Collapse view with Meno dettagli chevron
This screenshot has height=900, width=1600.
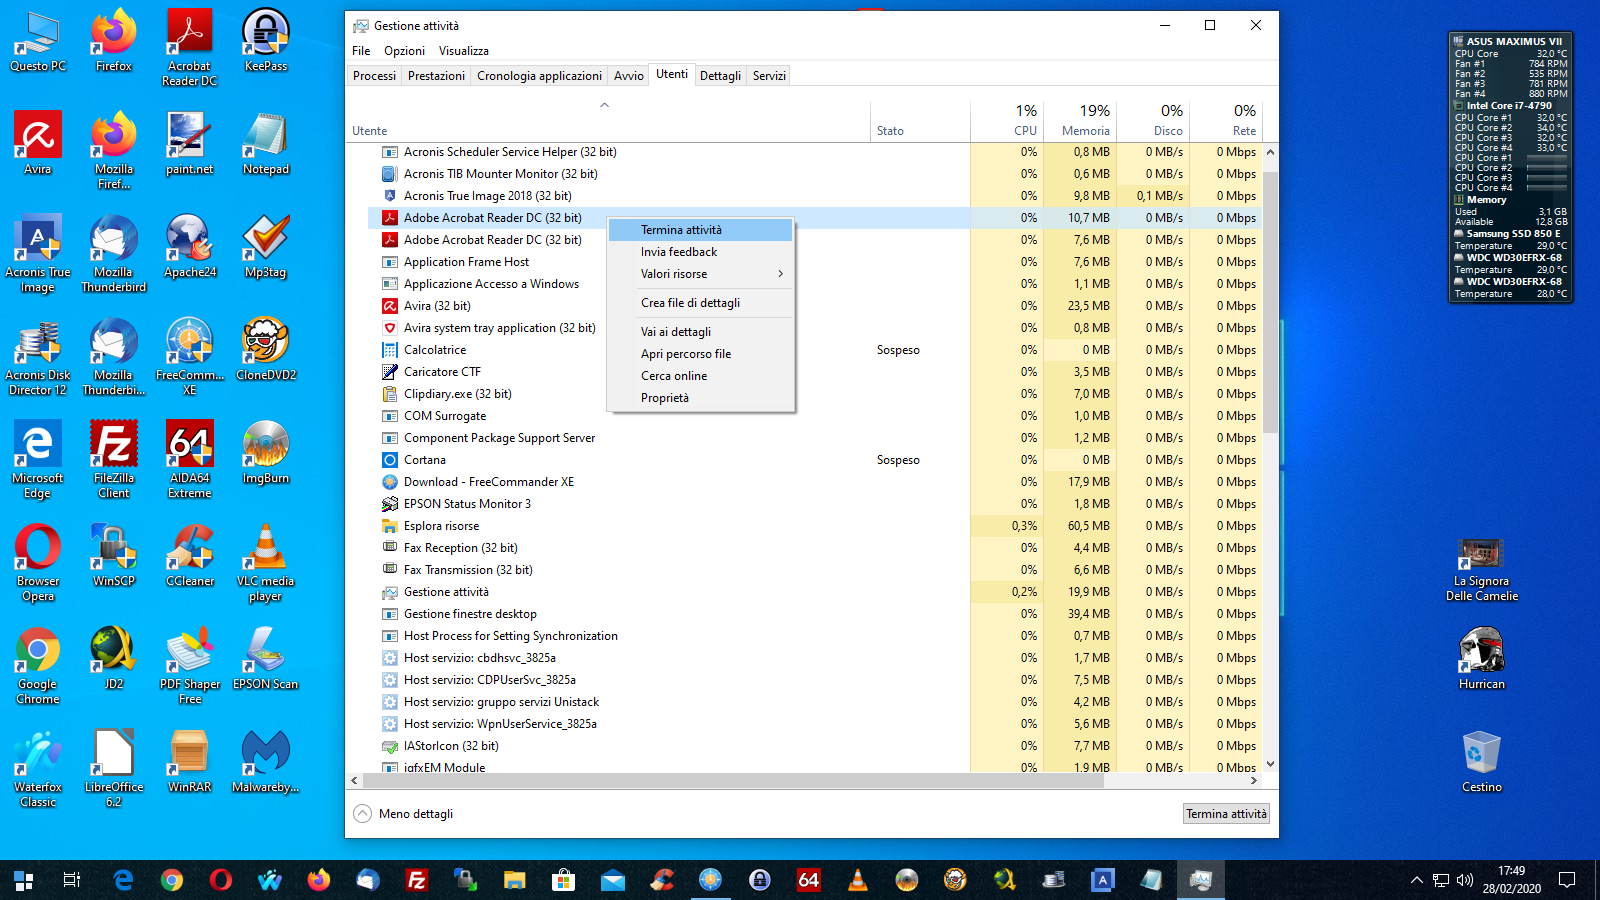pyautogui.click(x=363, y=814)
